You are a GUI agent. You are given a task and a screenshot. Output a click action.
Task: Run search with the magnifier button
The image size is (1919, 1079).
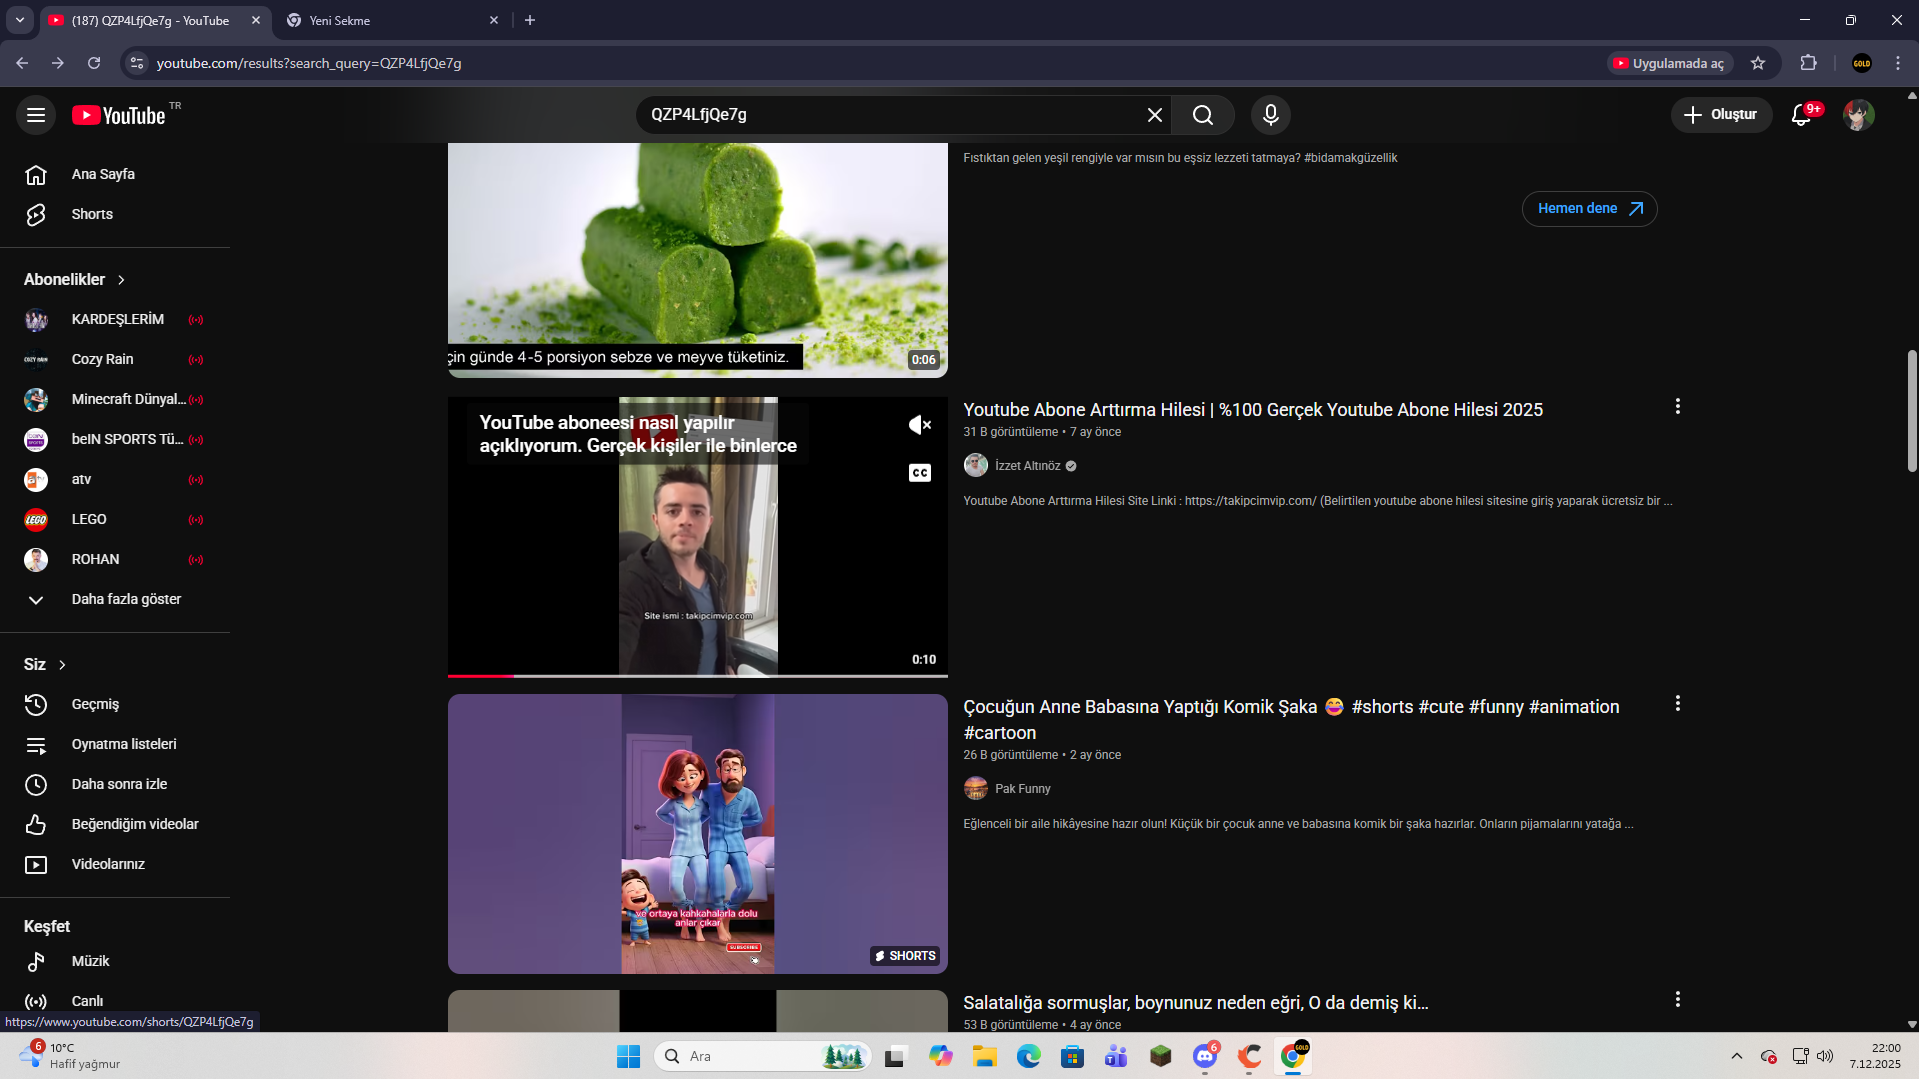[1203, 115]
